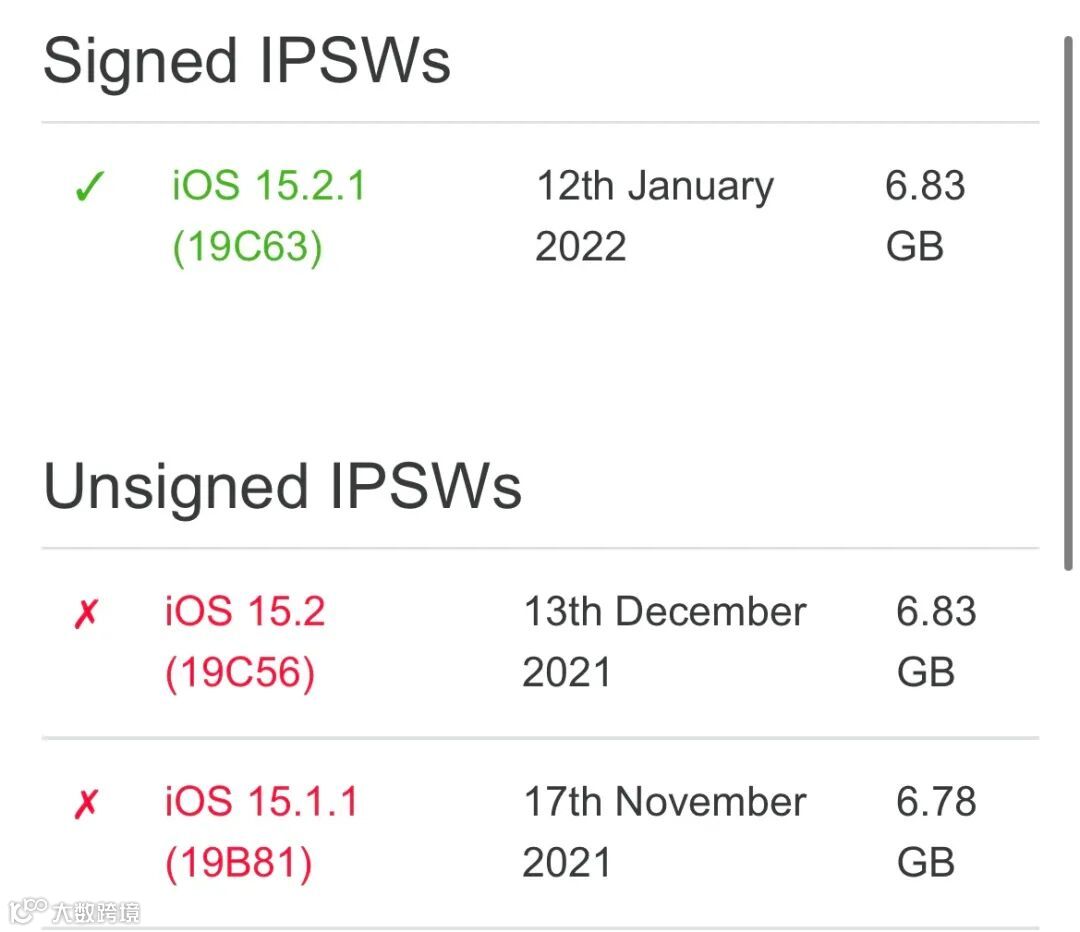Select the 12th January 2022 date cell

(x=655, y=216)
